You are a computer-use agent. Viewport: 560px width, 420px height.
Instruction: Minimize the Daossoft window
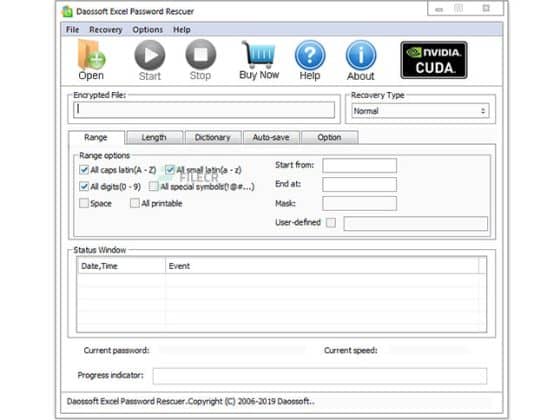pyautogui.click(x=439, y=9)
